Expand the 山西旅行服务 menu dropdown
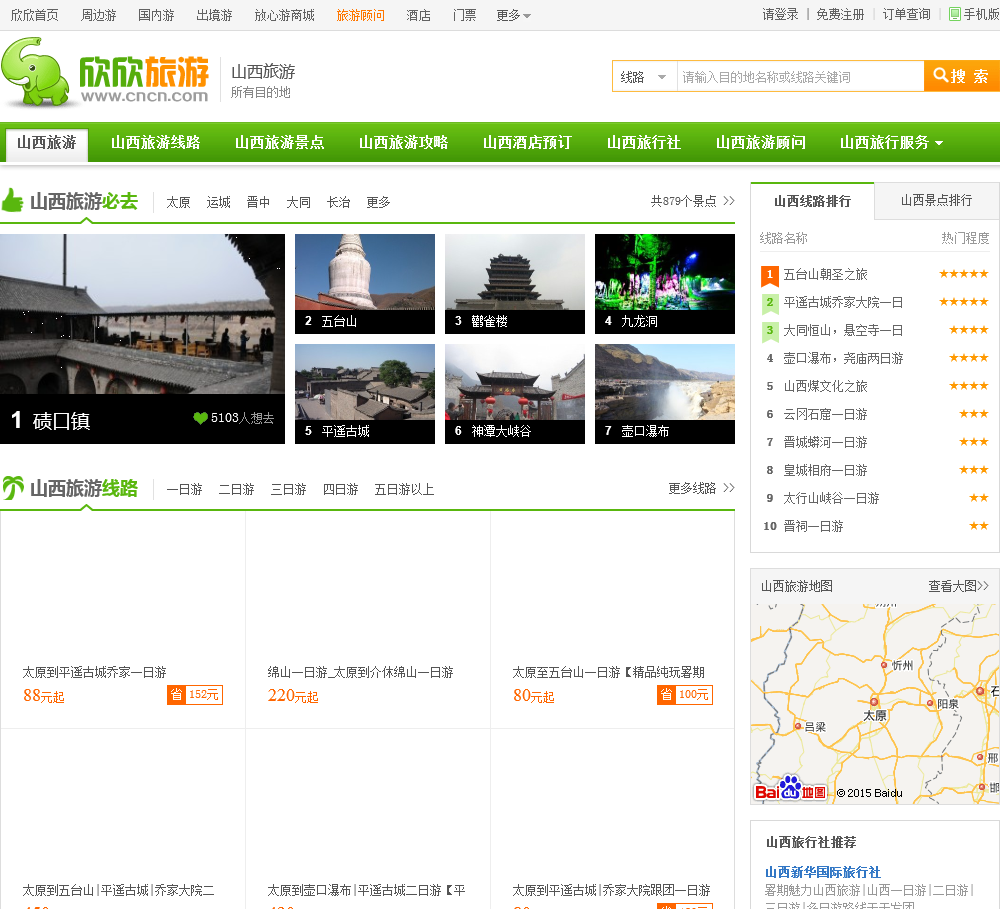This screenshot has width=1000, height=909. pos(891,143)
